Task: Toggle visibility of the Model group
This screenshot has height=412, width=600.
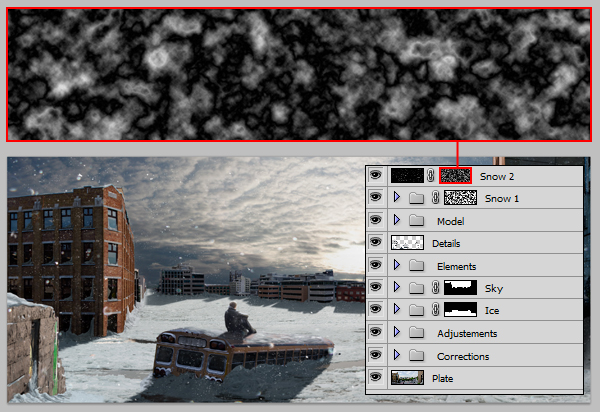Action: click(x=376, y=220)
